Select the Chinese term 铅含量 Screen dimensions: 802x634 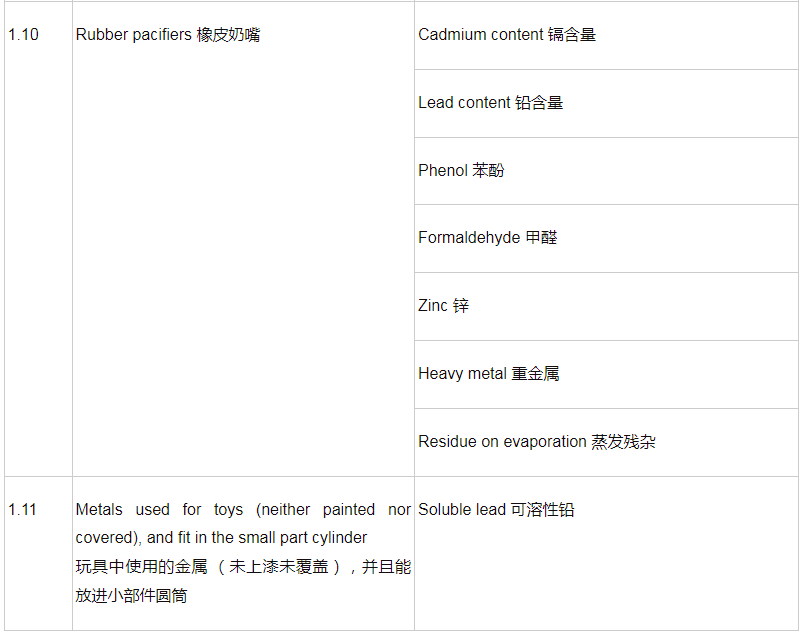(x=539, y=103)
